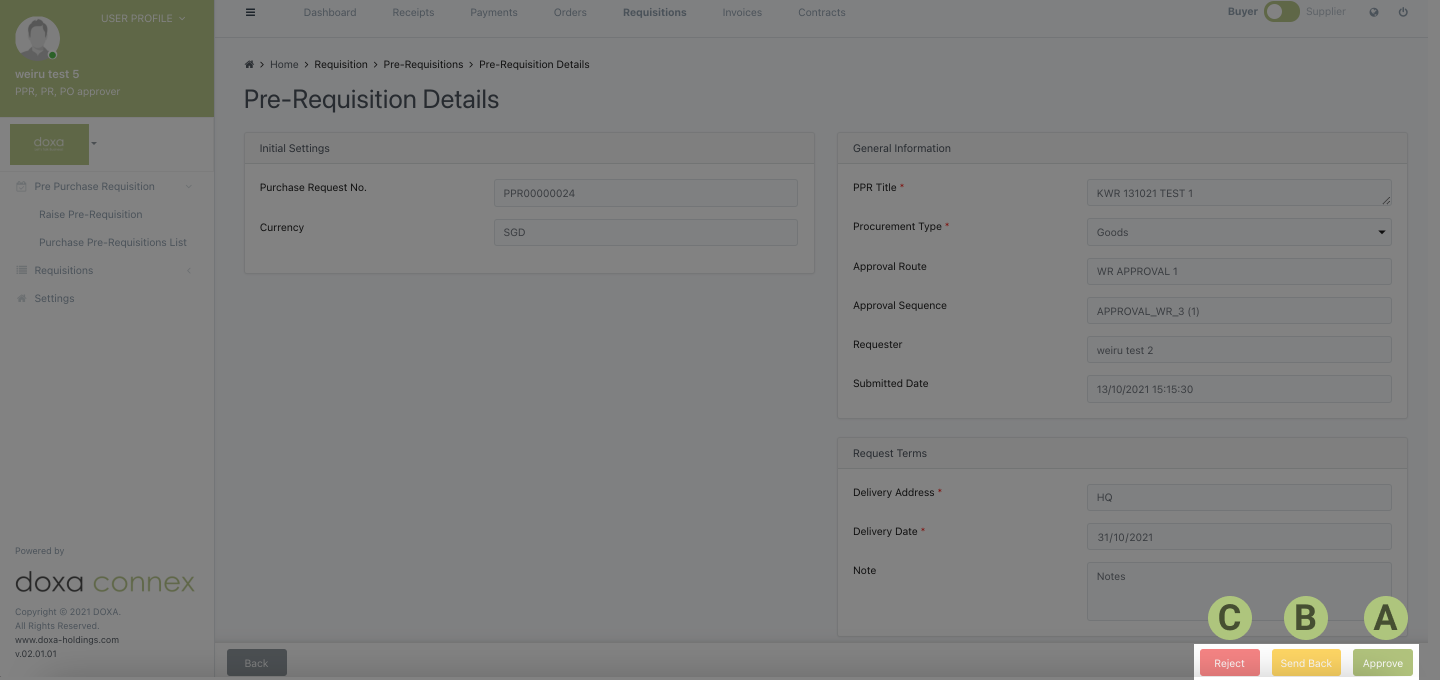
Task: Open the Receipts tab
Action: 413,12
